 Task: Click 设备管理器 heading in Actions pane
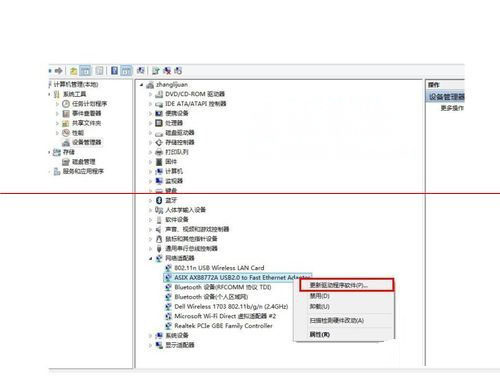tap(446, 97)
